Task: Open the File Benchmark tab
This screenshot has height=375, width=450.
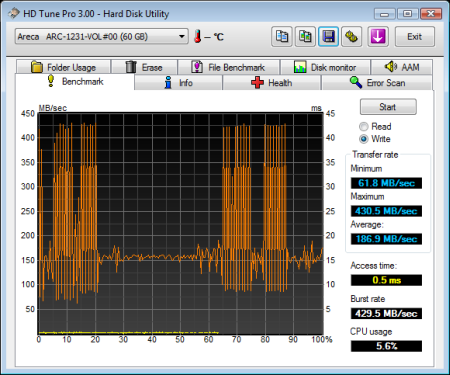Action: click(x=229, y=67)
